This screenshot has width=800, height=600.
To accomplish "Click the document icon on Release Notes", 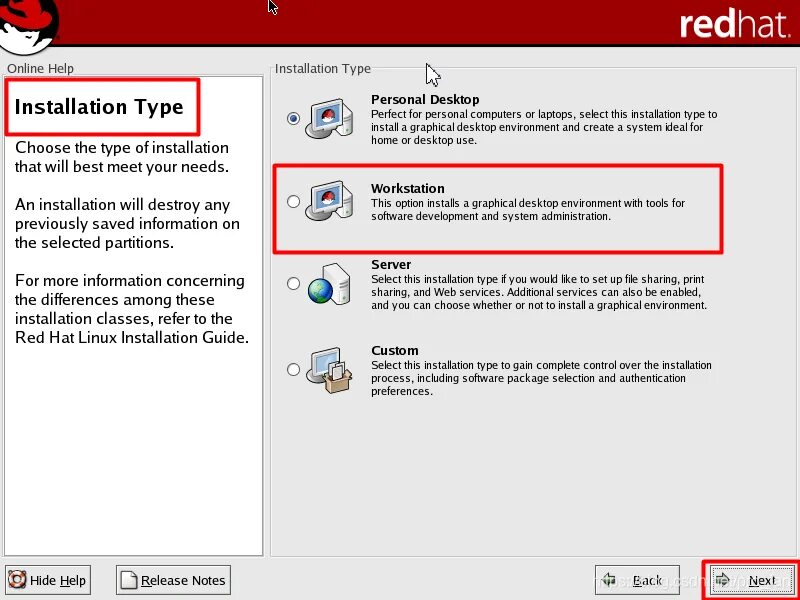I will [129, 580].
